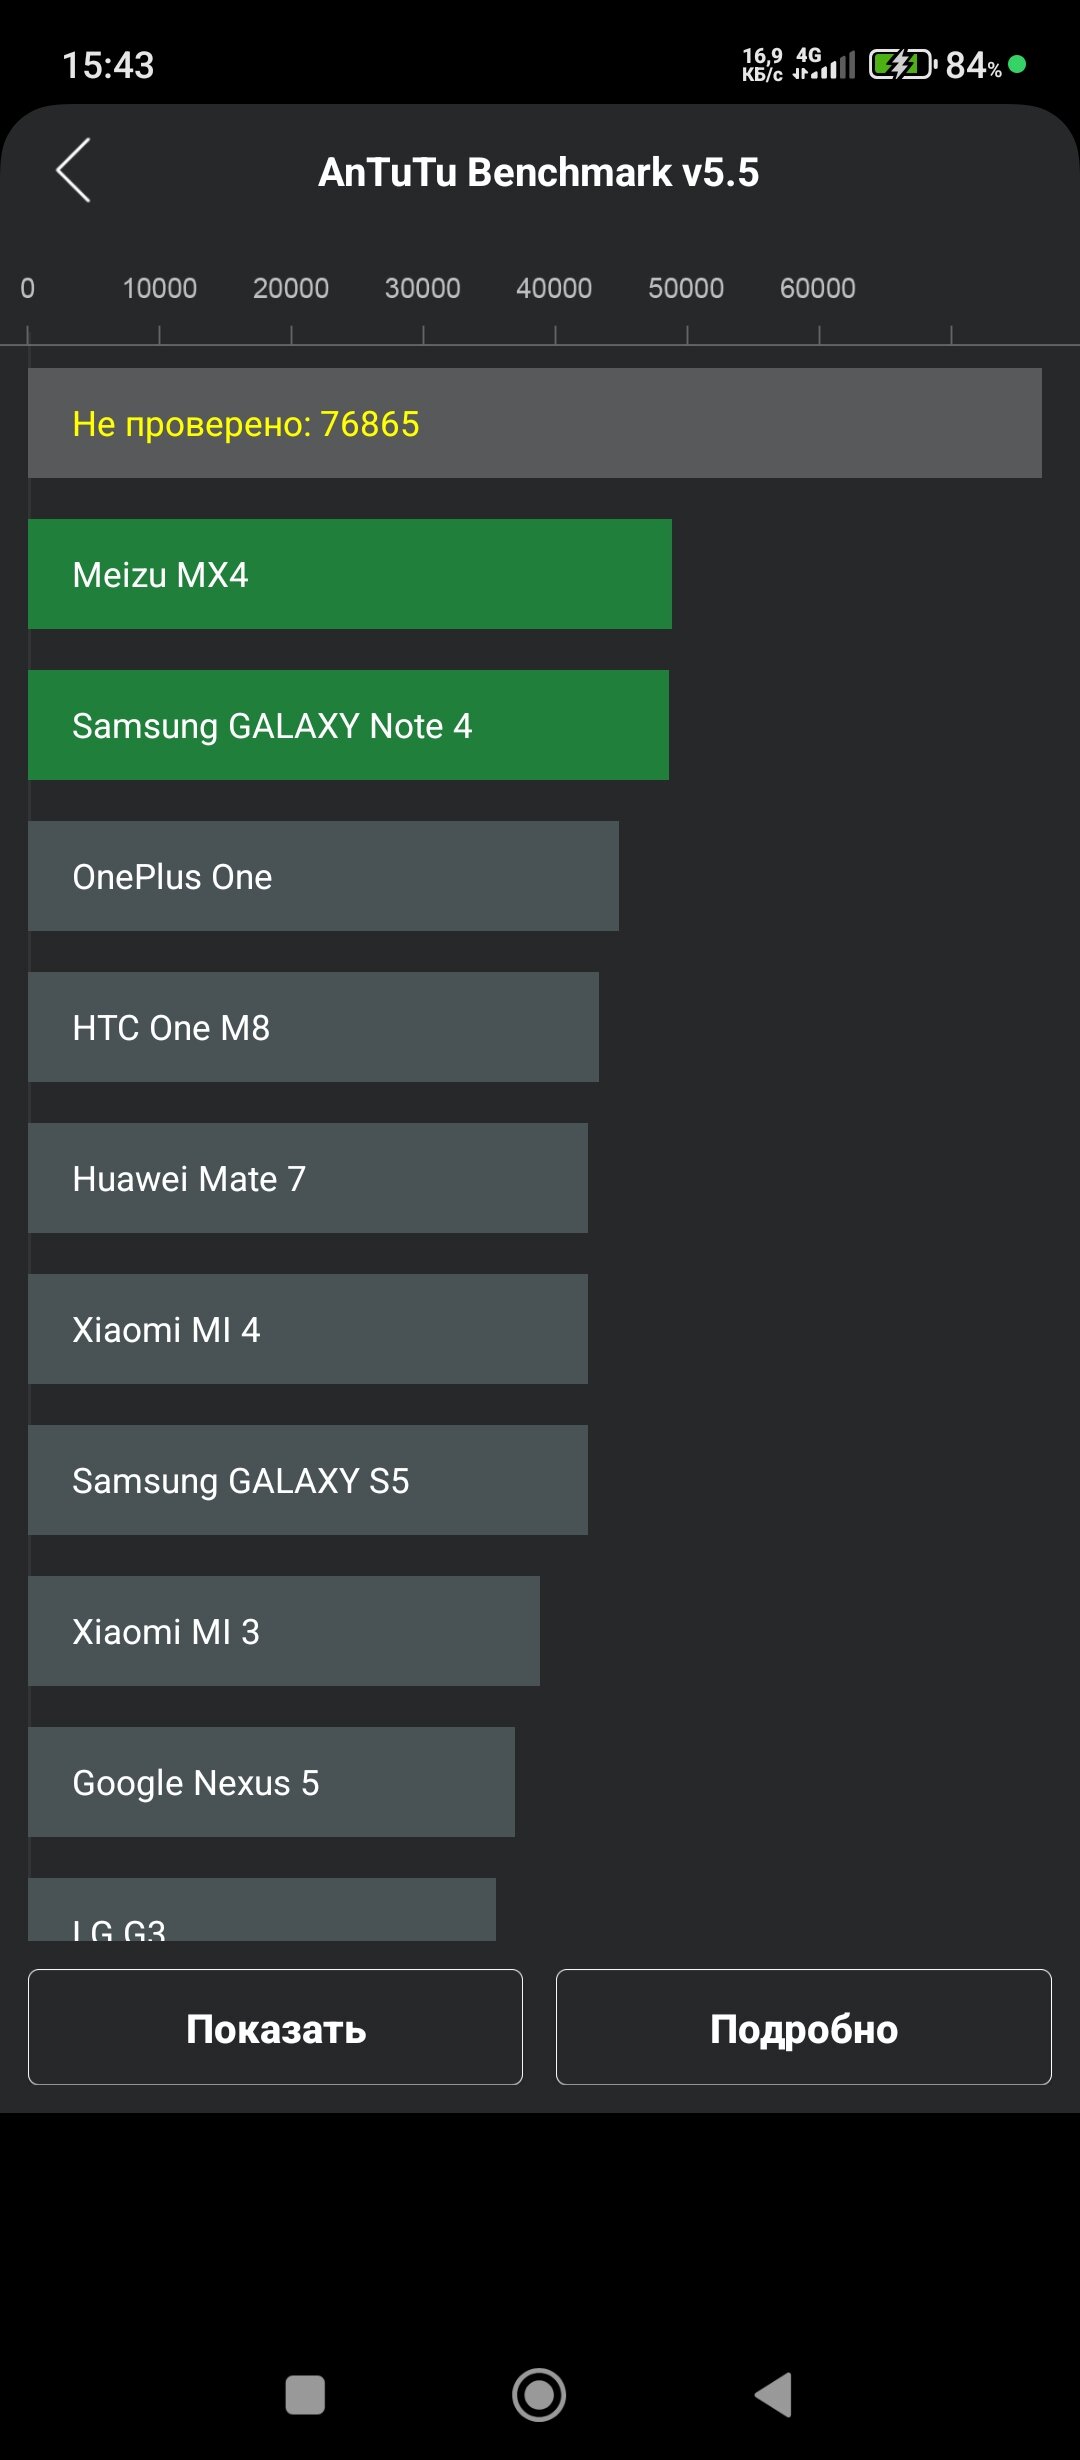Select the yellow 'Не проверено: 76865' score bar
The width and height of the screenshot is (1080, 2460).
click(x=534, y=423)
